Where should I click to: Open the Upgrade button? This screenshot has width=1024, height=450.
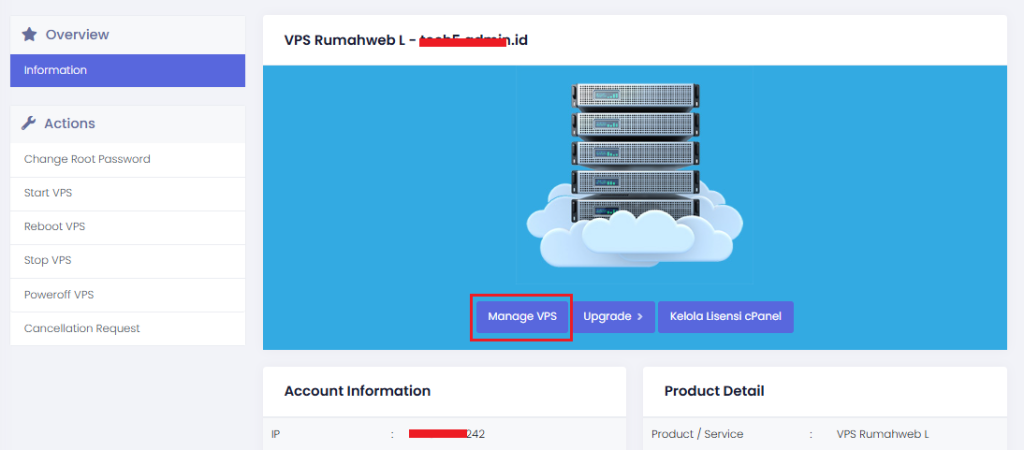point(613,317)
